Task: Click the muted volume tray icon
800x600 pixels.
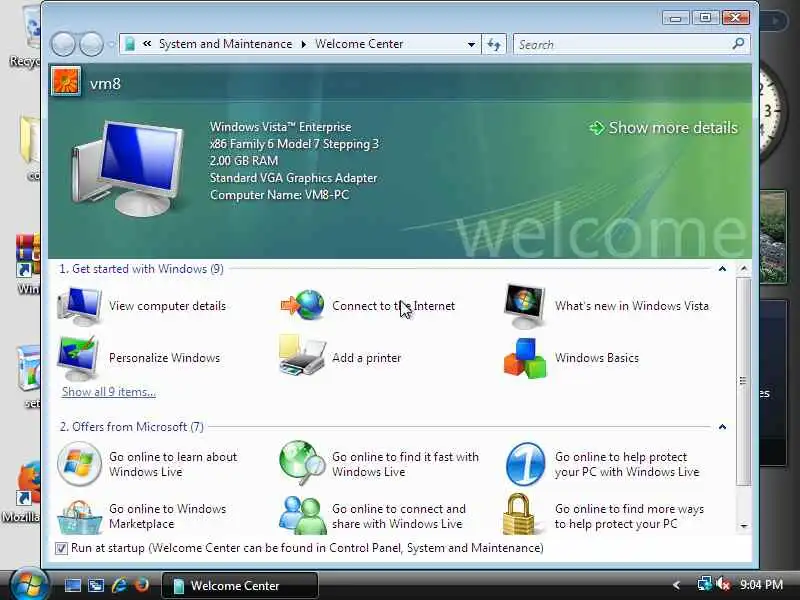Action: pos(722,584)
